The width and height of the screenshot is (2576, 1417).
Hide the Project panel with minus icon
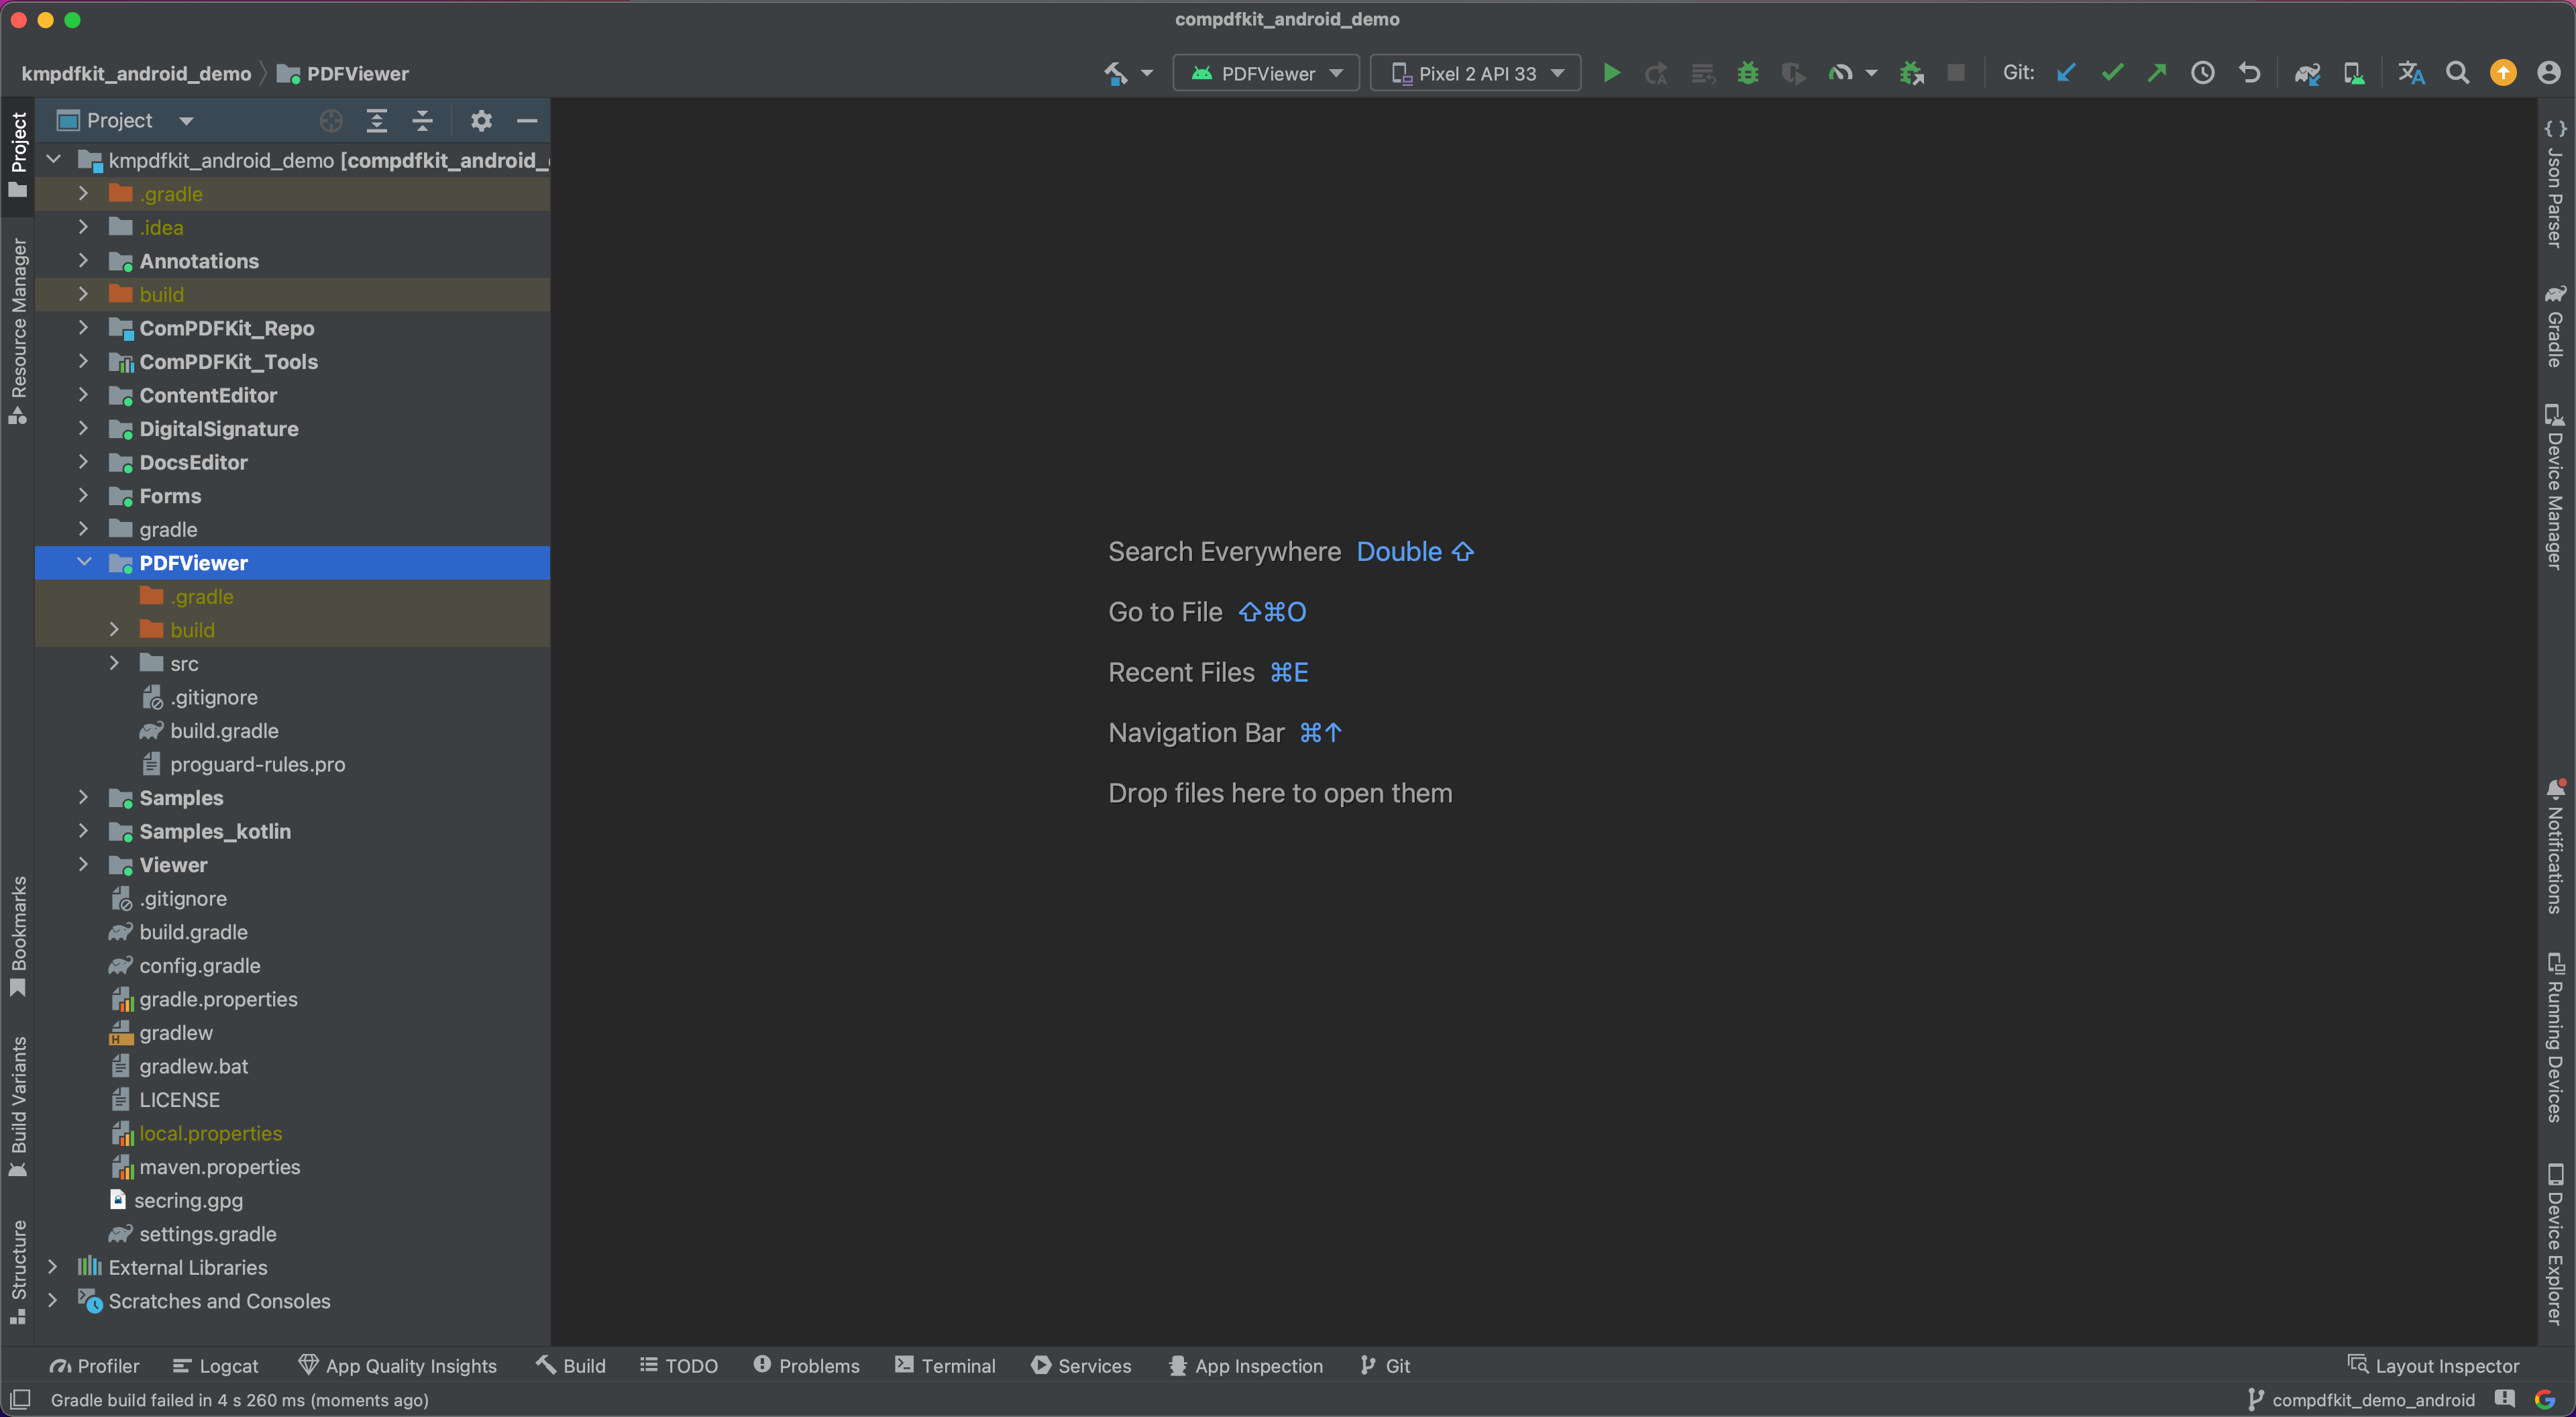tap(527, 121)
